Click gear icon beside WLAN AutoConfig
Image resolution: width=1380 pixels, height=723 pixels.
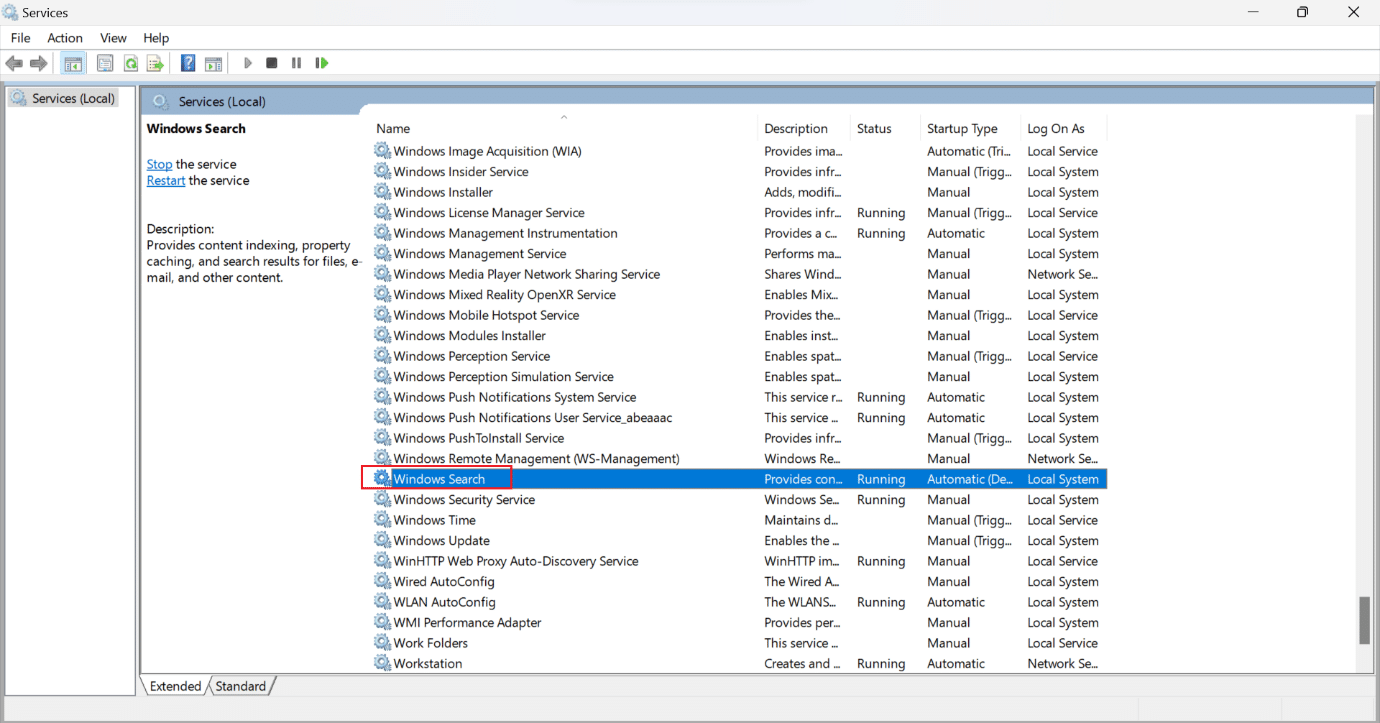pos(382,602)
